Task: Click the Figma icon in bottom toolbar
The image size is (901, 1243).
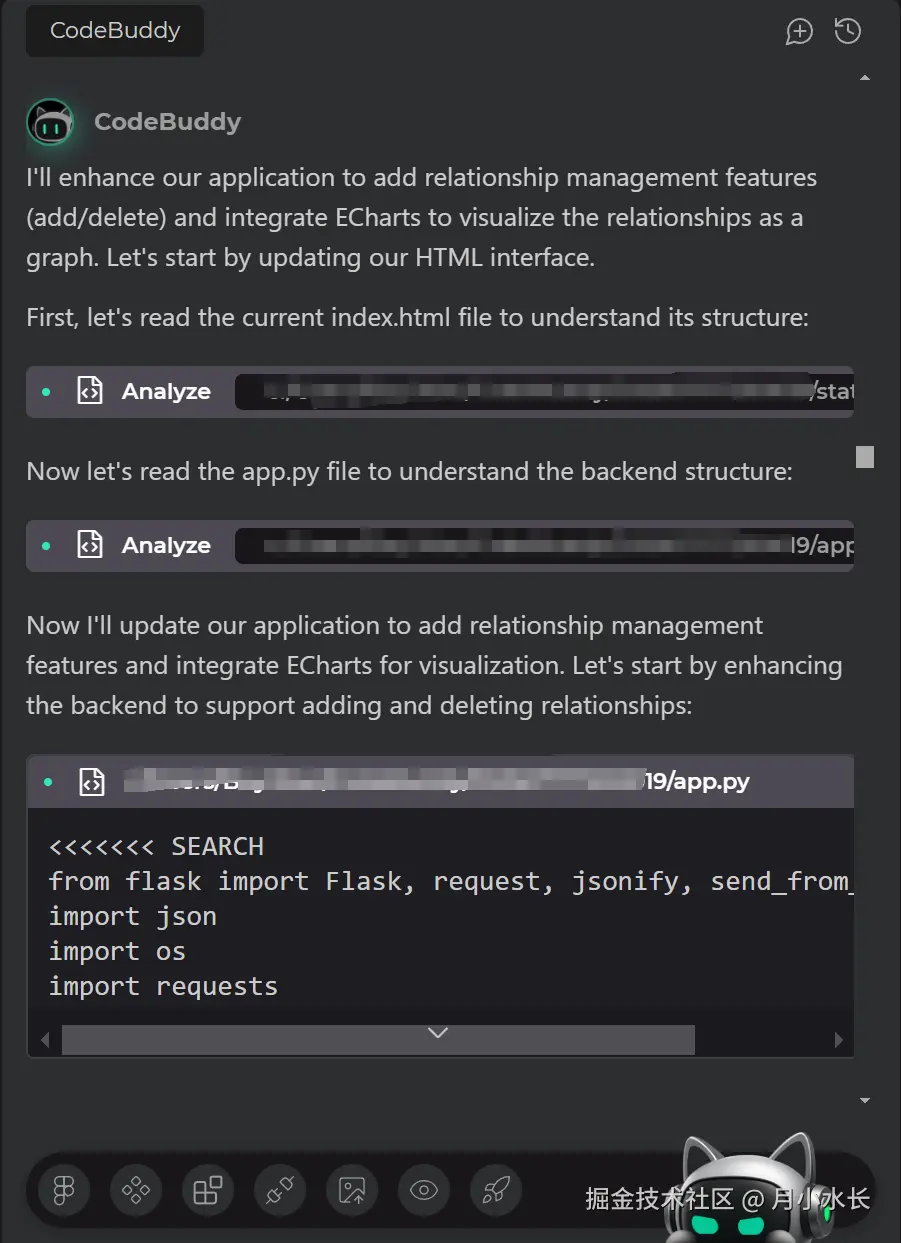Action: coord(64,1190)
